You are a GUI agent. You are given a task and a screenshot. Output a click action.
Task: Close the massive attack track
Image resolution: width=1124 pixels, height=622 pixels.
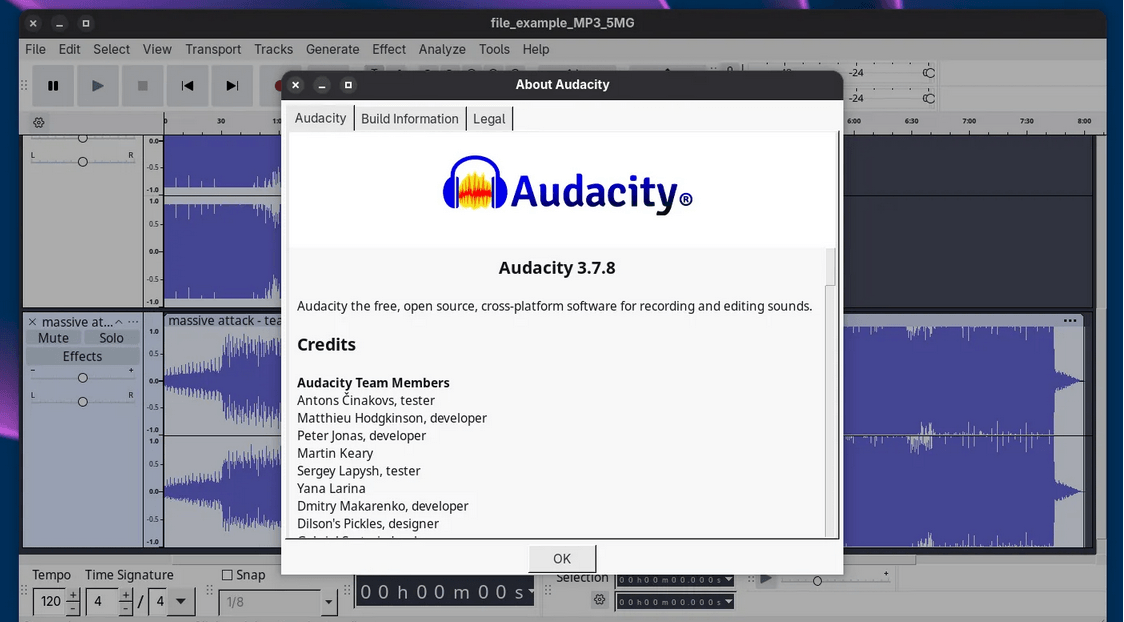[x=32, y=322]
